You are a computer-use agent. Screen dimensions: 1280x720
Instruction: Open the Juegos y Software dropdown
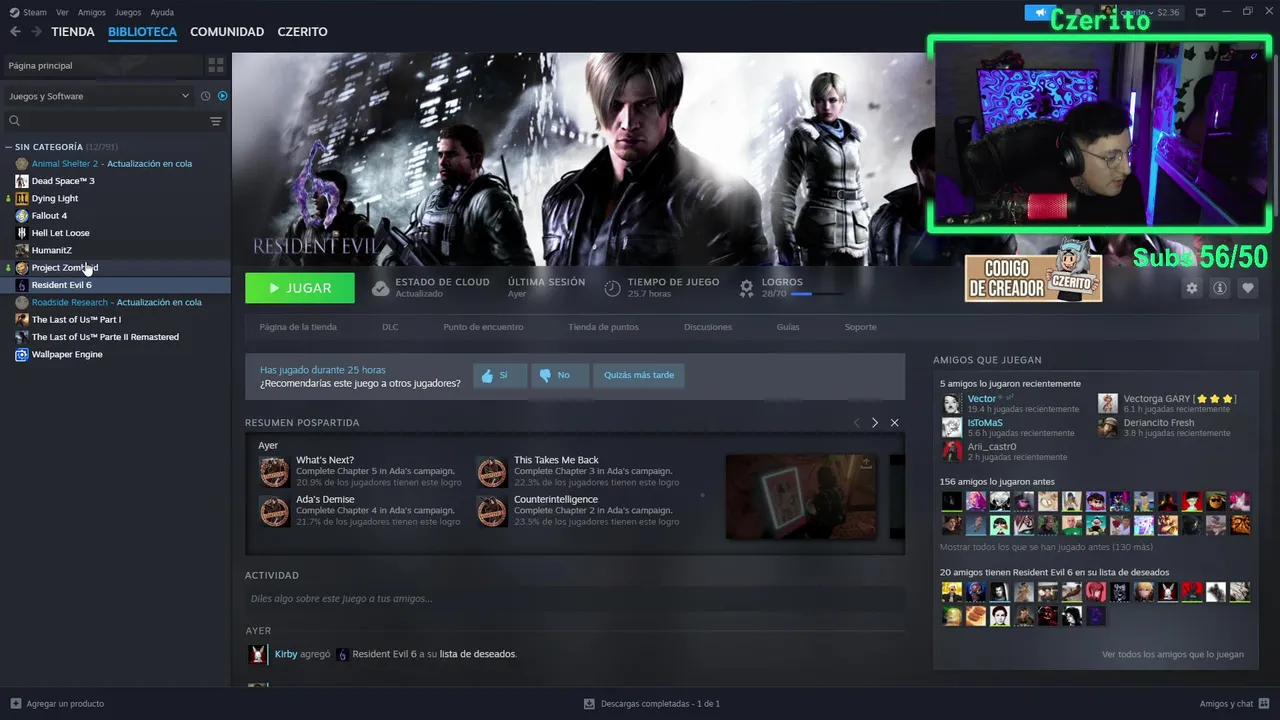pos(98,96)
